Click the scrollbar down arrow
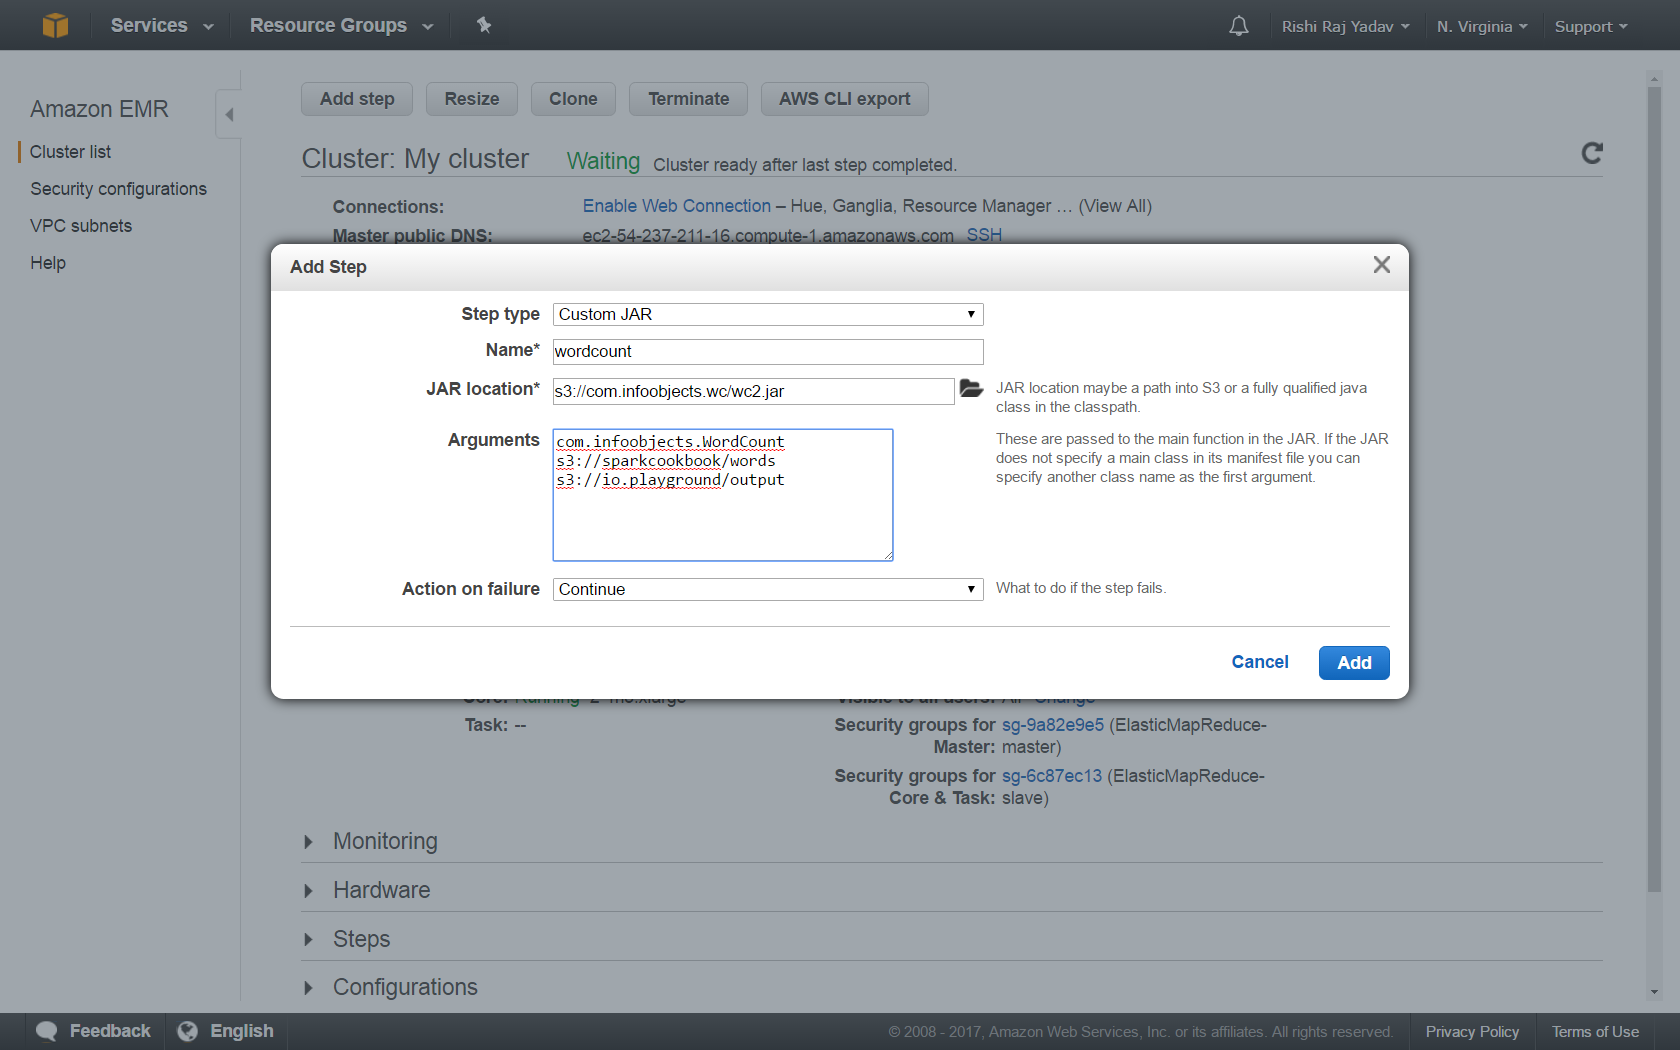Screen dimensions: 1680x1050 (x=1654, y=992)
